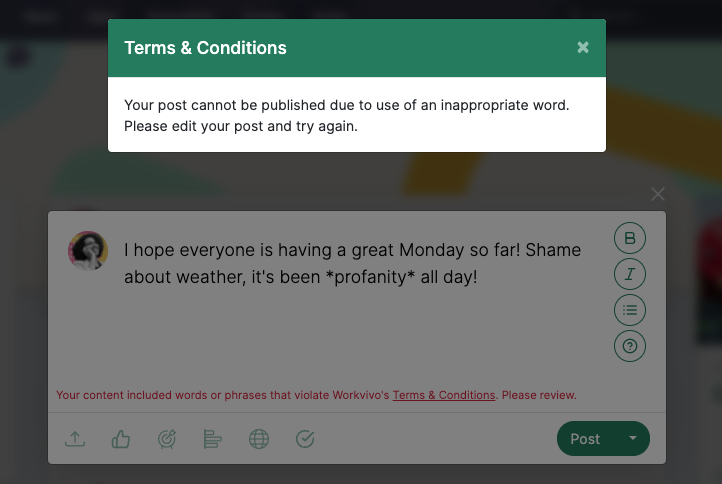Viewport: 722px width, 484px height.
Task: Apply italic formatting with the I icon
Action: [x=629, y=274]
